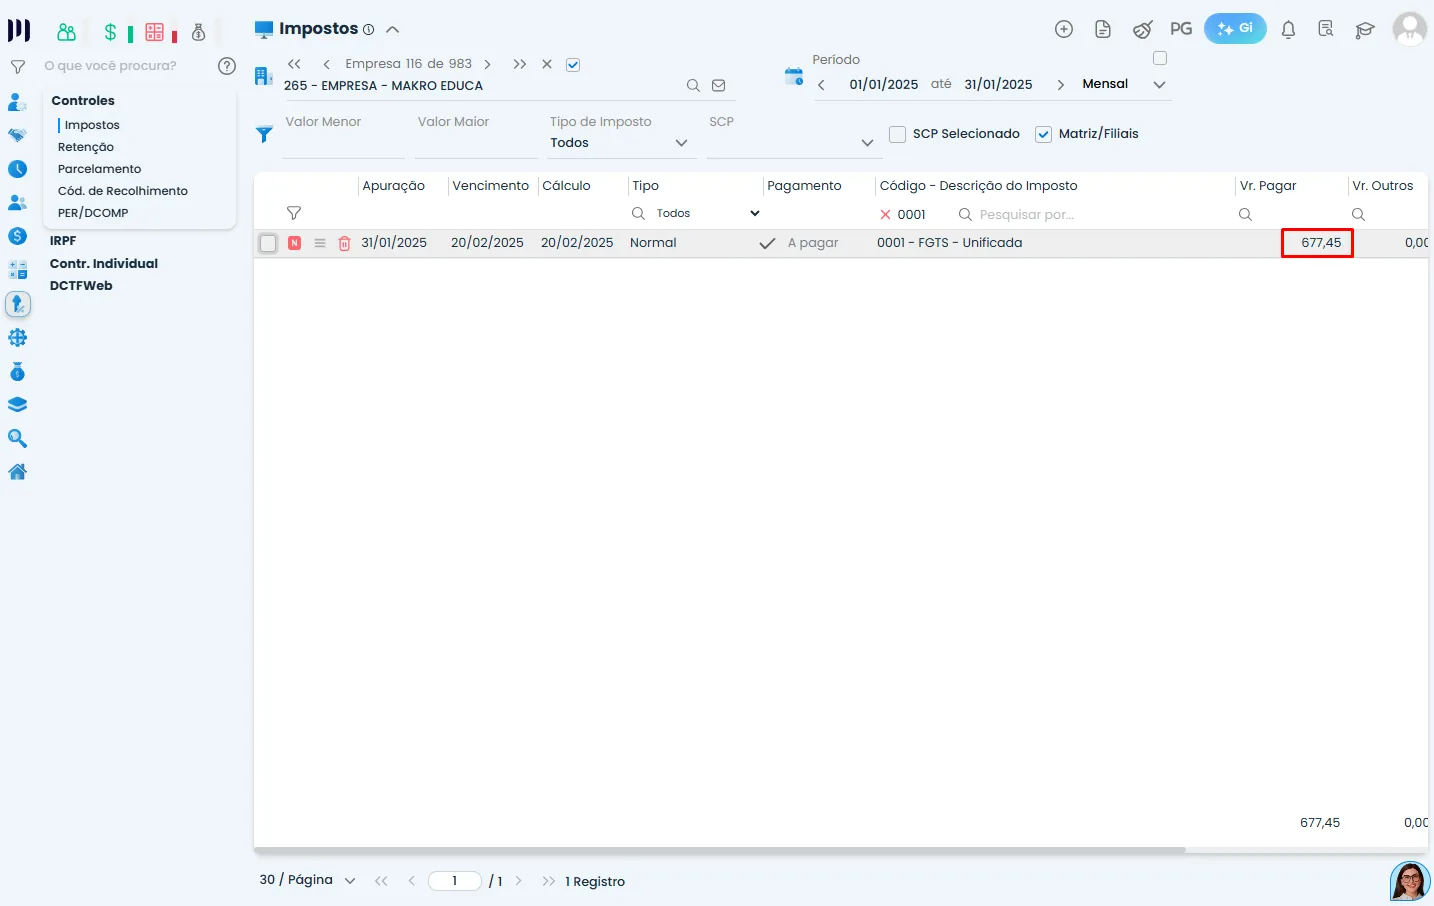Uncheck the Matriz/Filiais checkbox
Image resolution: width=1434 pixels, height=906 pixels.
click(1043, 134)
